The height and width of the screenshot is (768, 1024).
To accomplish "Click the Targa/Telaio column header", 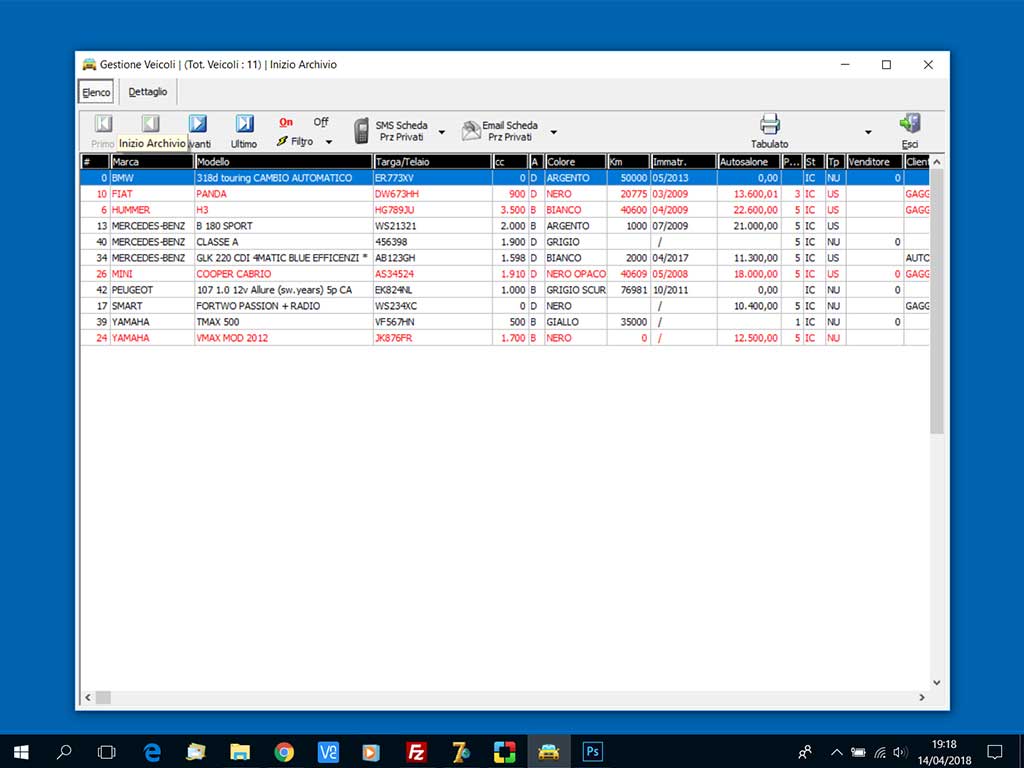I will click(x=432, y=162).
